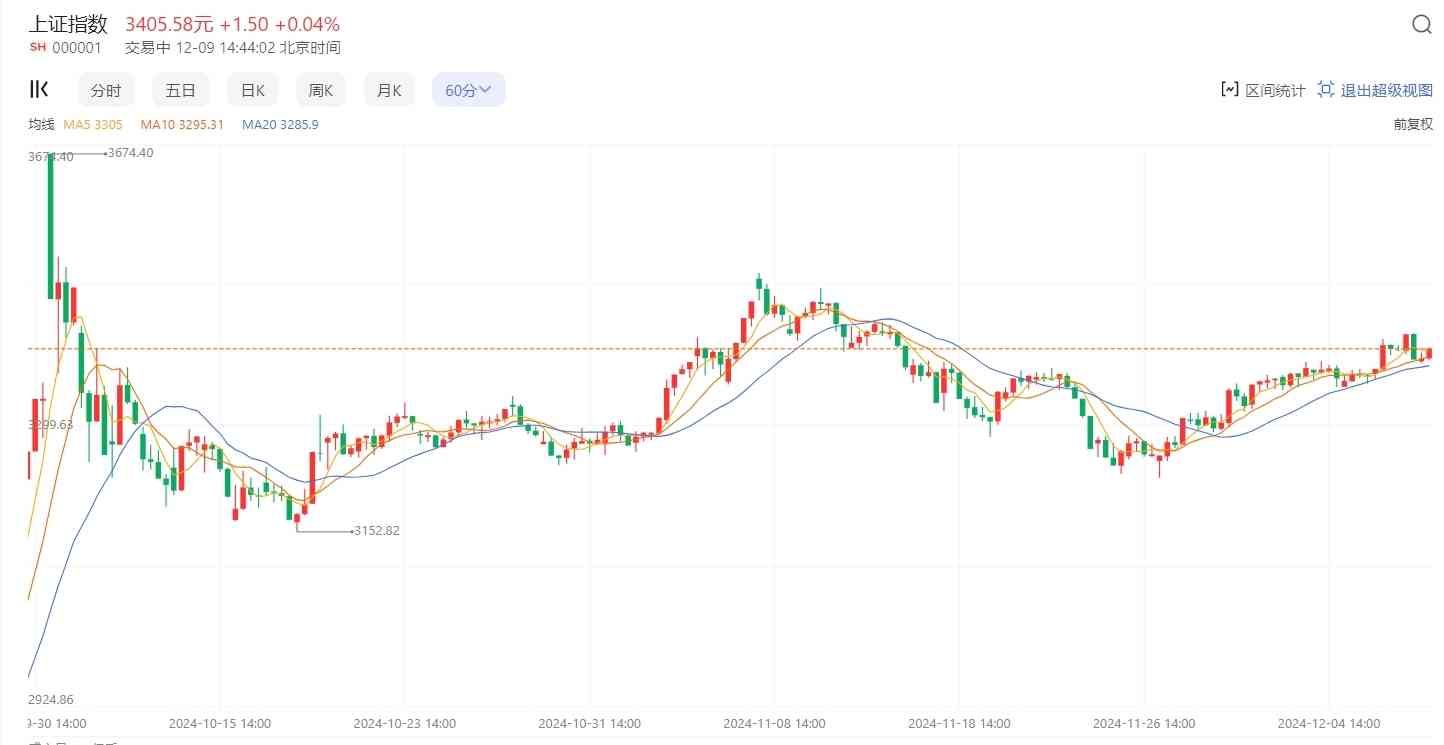Open the 均线 indicator settings
This screenshot has width=1444, height=745.
pos(41,124)
